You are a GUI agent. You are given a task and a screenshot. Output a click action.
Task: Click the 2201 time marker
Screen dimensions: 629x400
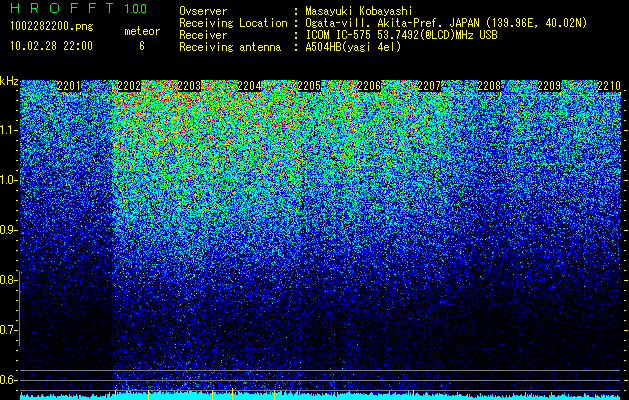(x=69, y=86)
